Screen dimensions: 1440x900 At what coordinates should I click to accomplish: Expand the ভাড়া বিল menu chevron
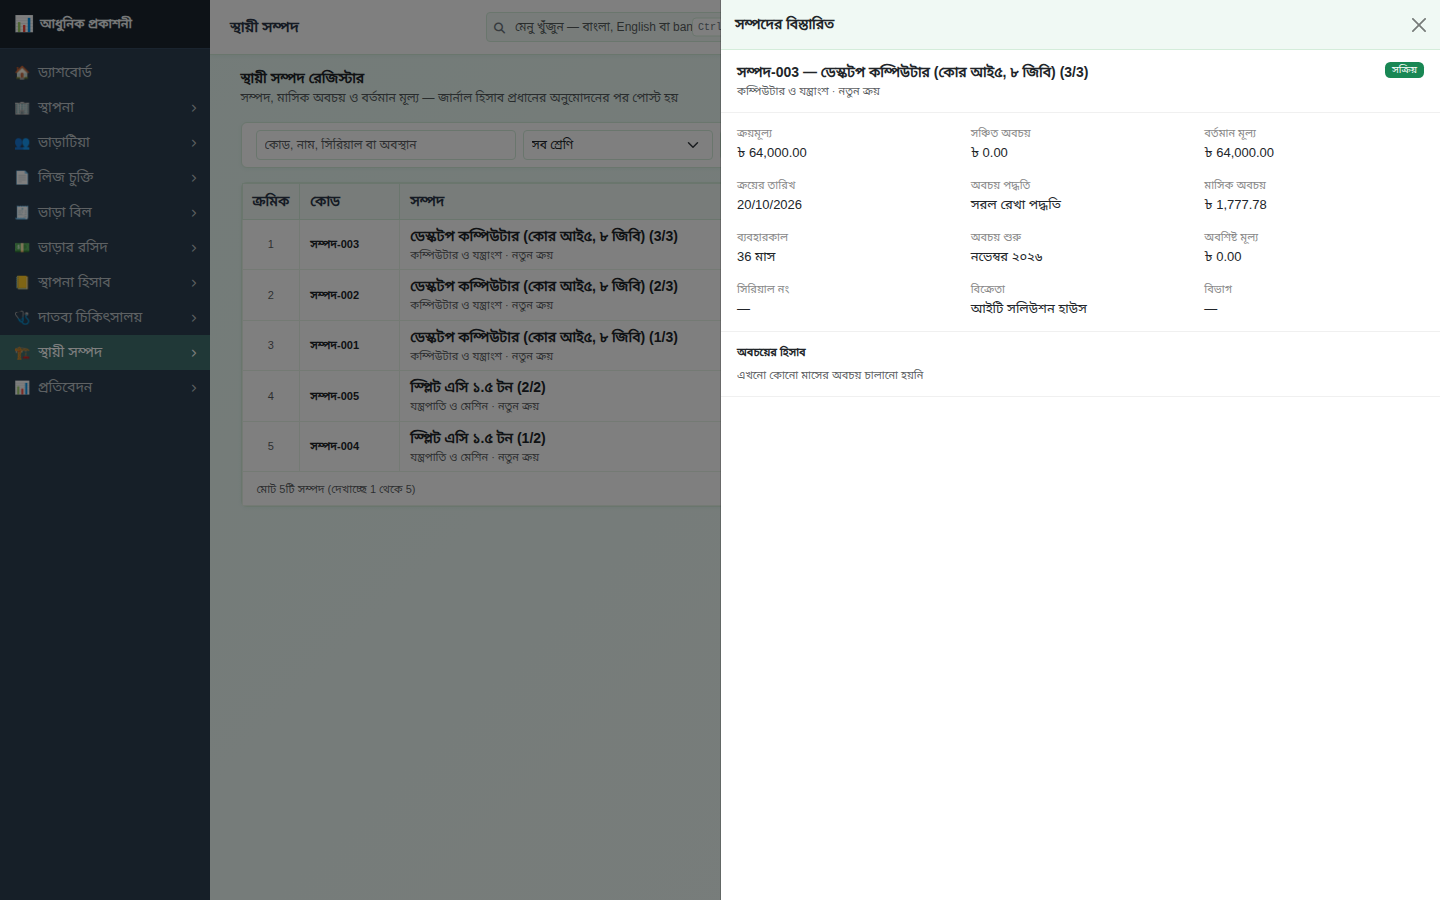click(194, 213)
